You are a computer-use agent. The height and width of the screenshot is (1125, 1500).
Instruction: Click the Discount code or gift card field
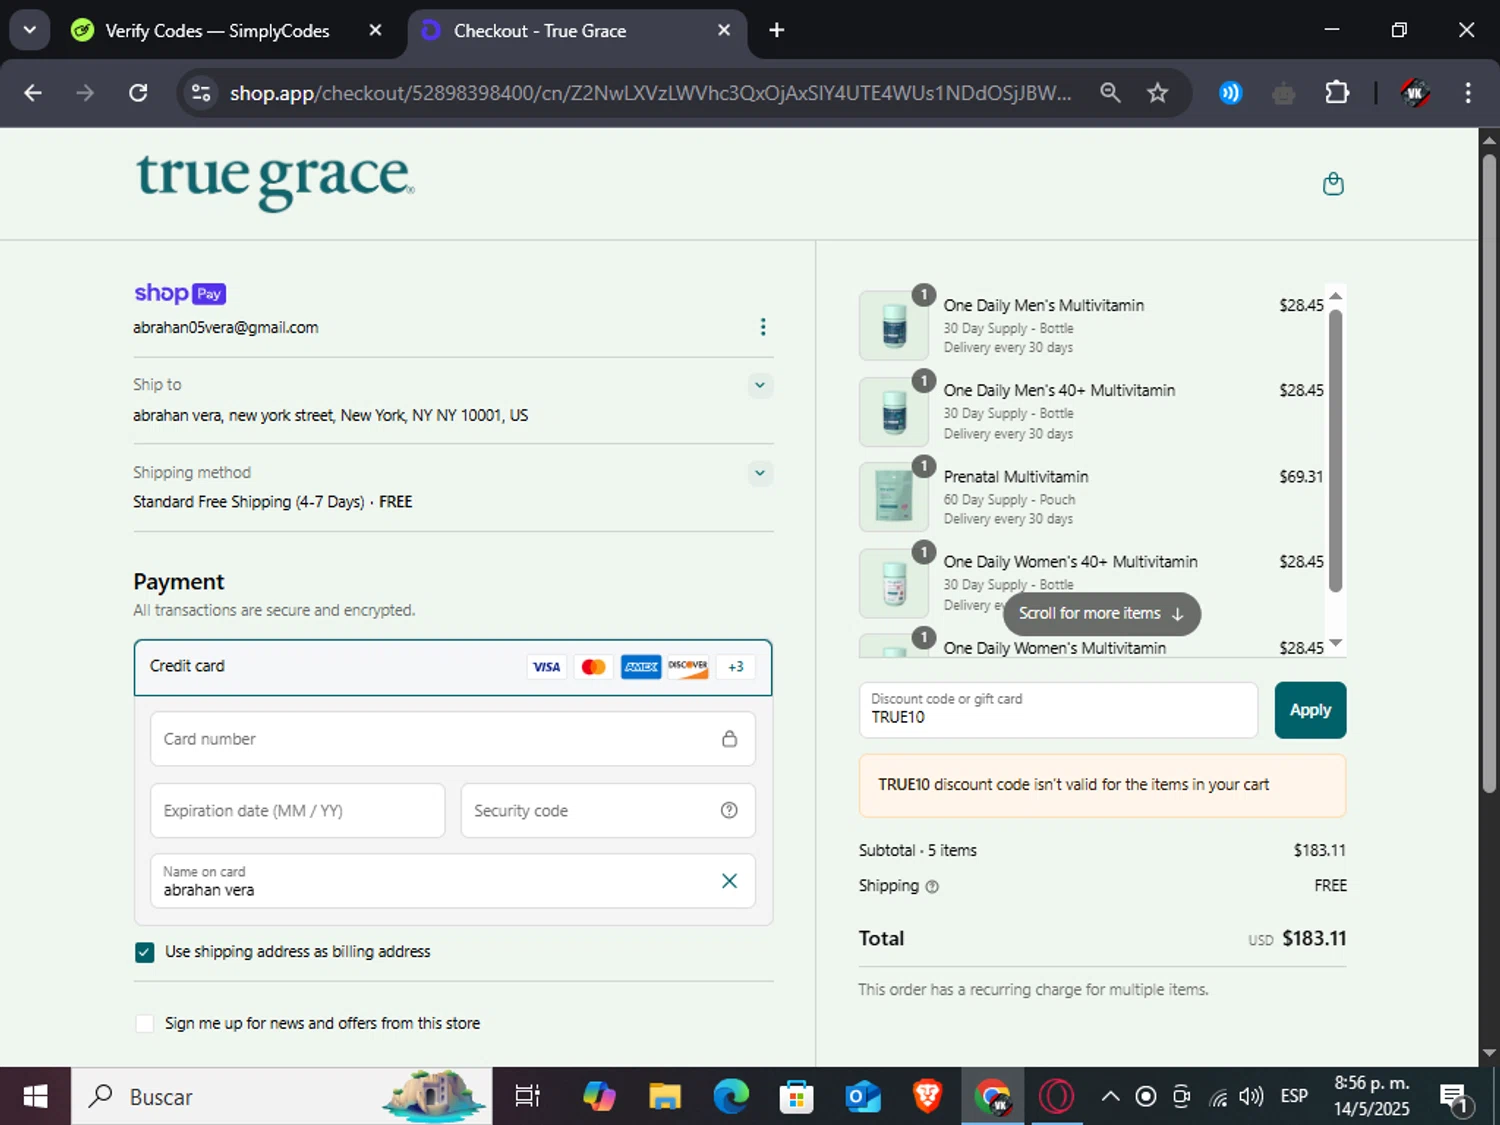pos(1058,710)
